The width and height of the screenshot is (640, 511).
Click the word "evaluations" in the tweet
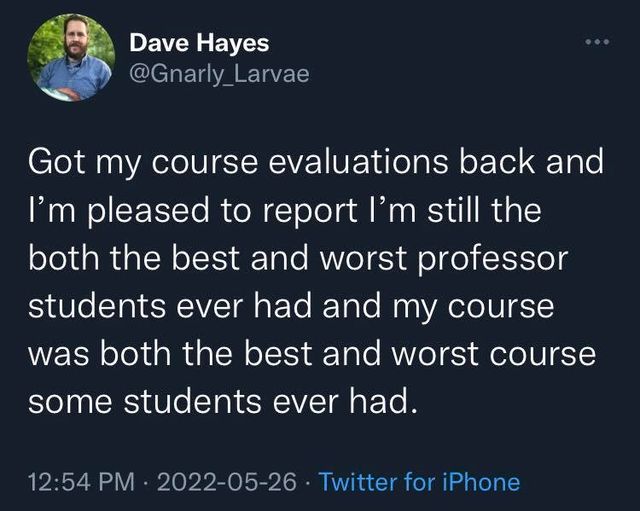tap(358, 162)
